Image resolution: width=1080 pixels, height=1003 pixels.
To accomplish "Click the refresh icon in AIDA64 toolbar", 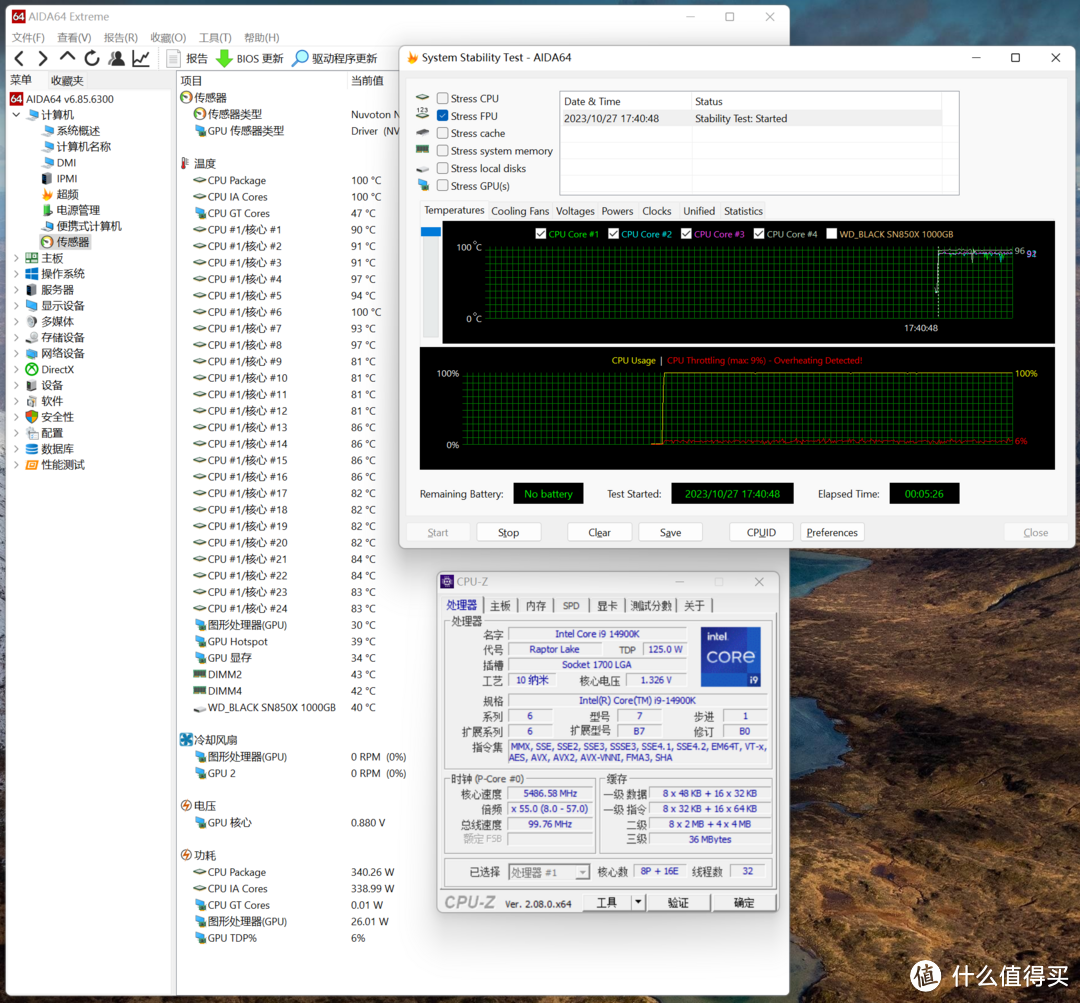I will [92, 59].
